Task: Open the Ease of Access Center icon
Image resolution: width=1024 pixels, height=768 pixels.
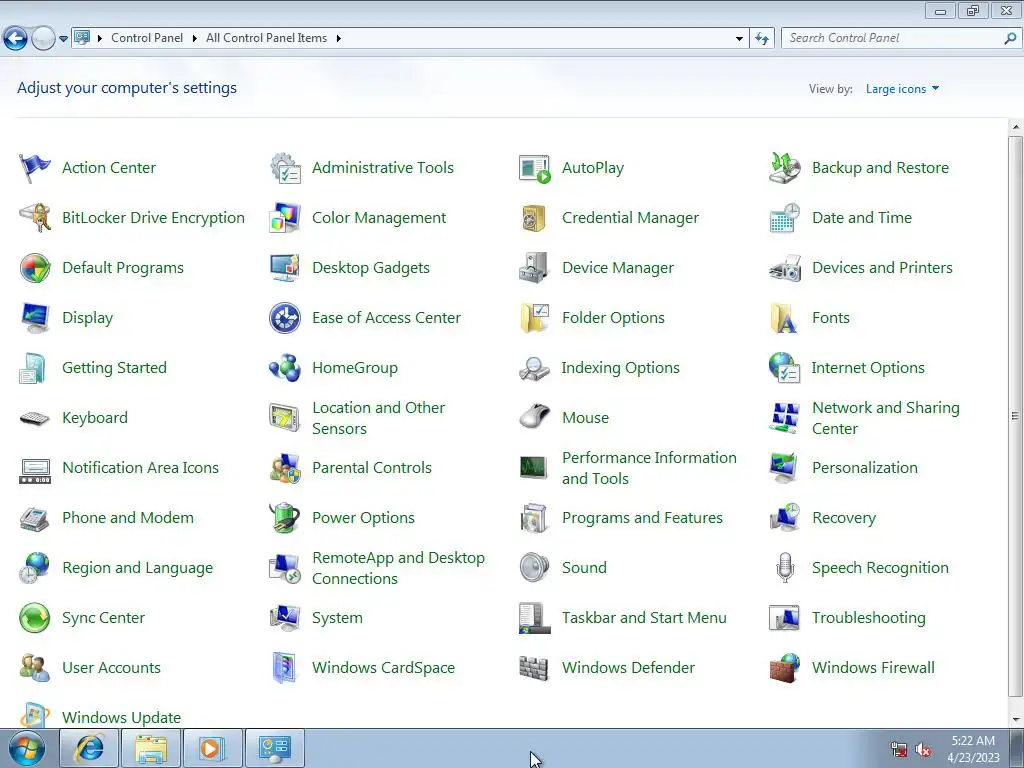Action: pos(285,318)
